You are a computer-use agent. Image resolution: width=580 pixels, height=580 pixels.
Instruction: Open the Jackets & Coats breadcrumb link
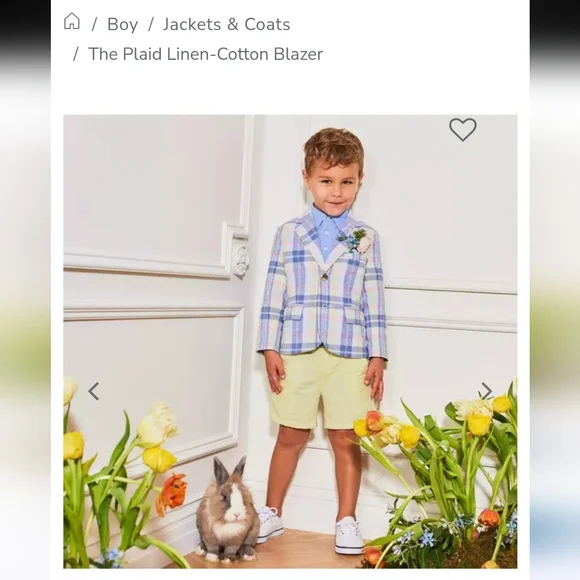pos(227,24)
